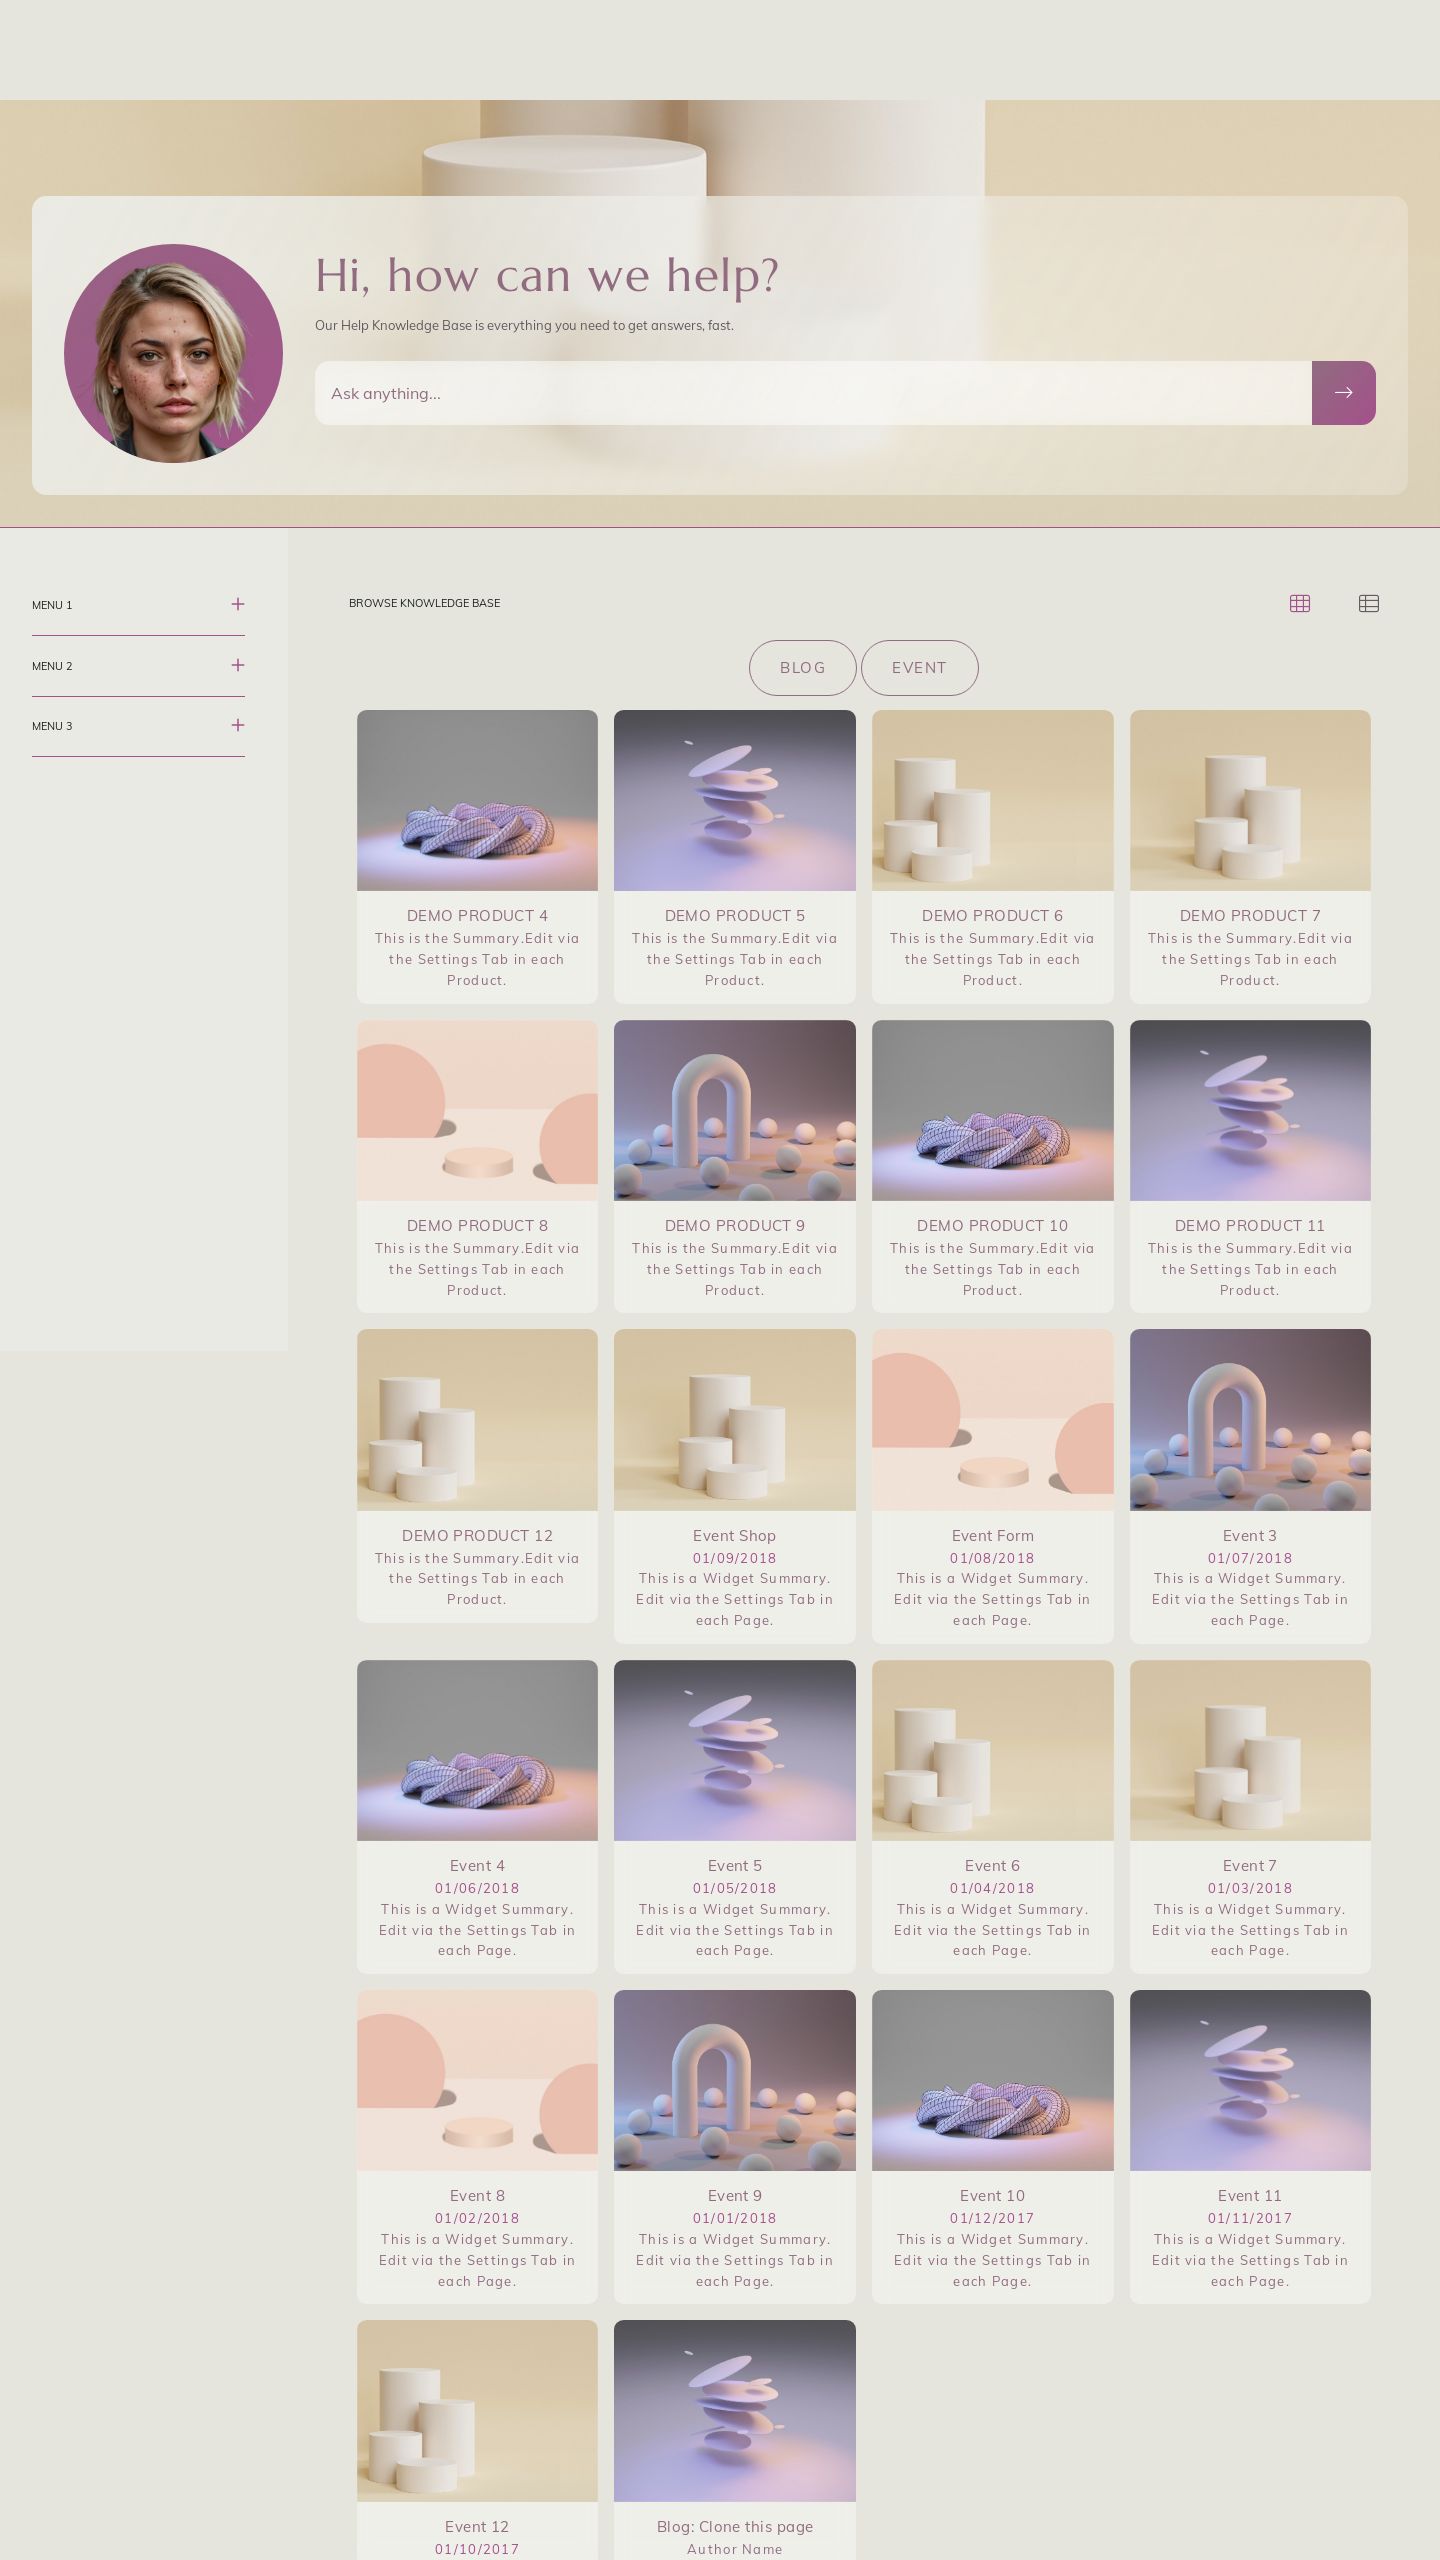The image size is (1440, 2560).
Task: Open Demo Product 9 arch image
Action: (x=734, y=1110)
